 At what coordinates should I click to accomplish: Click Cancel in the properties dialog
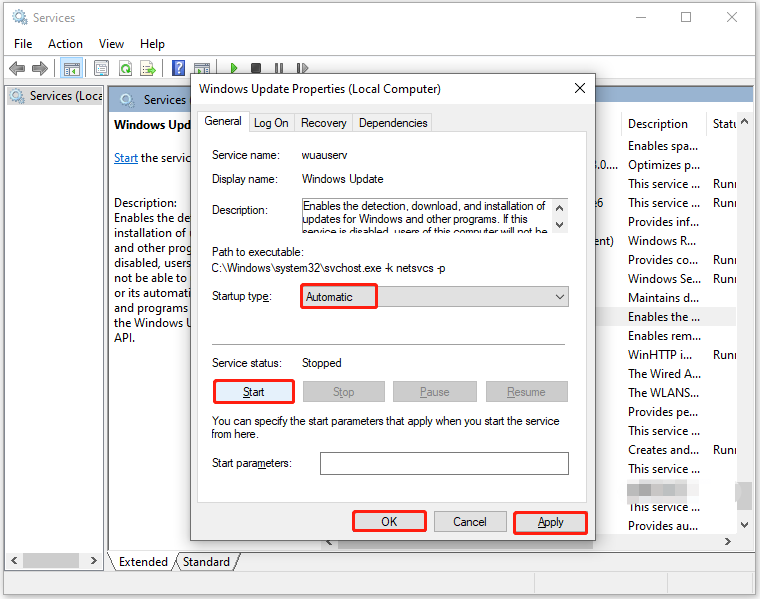tap(470, 521)
